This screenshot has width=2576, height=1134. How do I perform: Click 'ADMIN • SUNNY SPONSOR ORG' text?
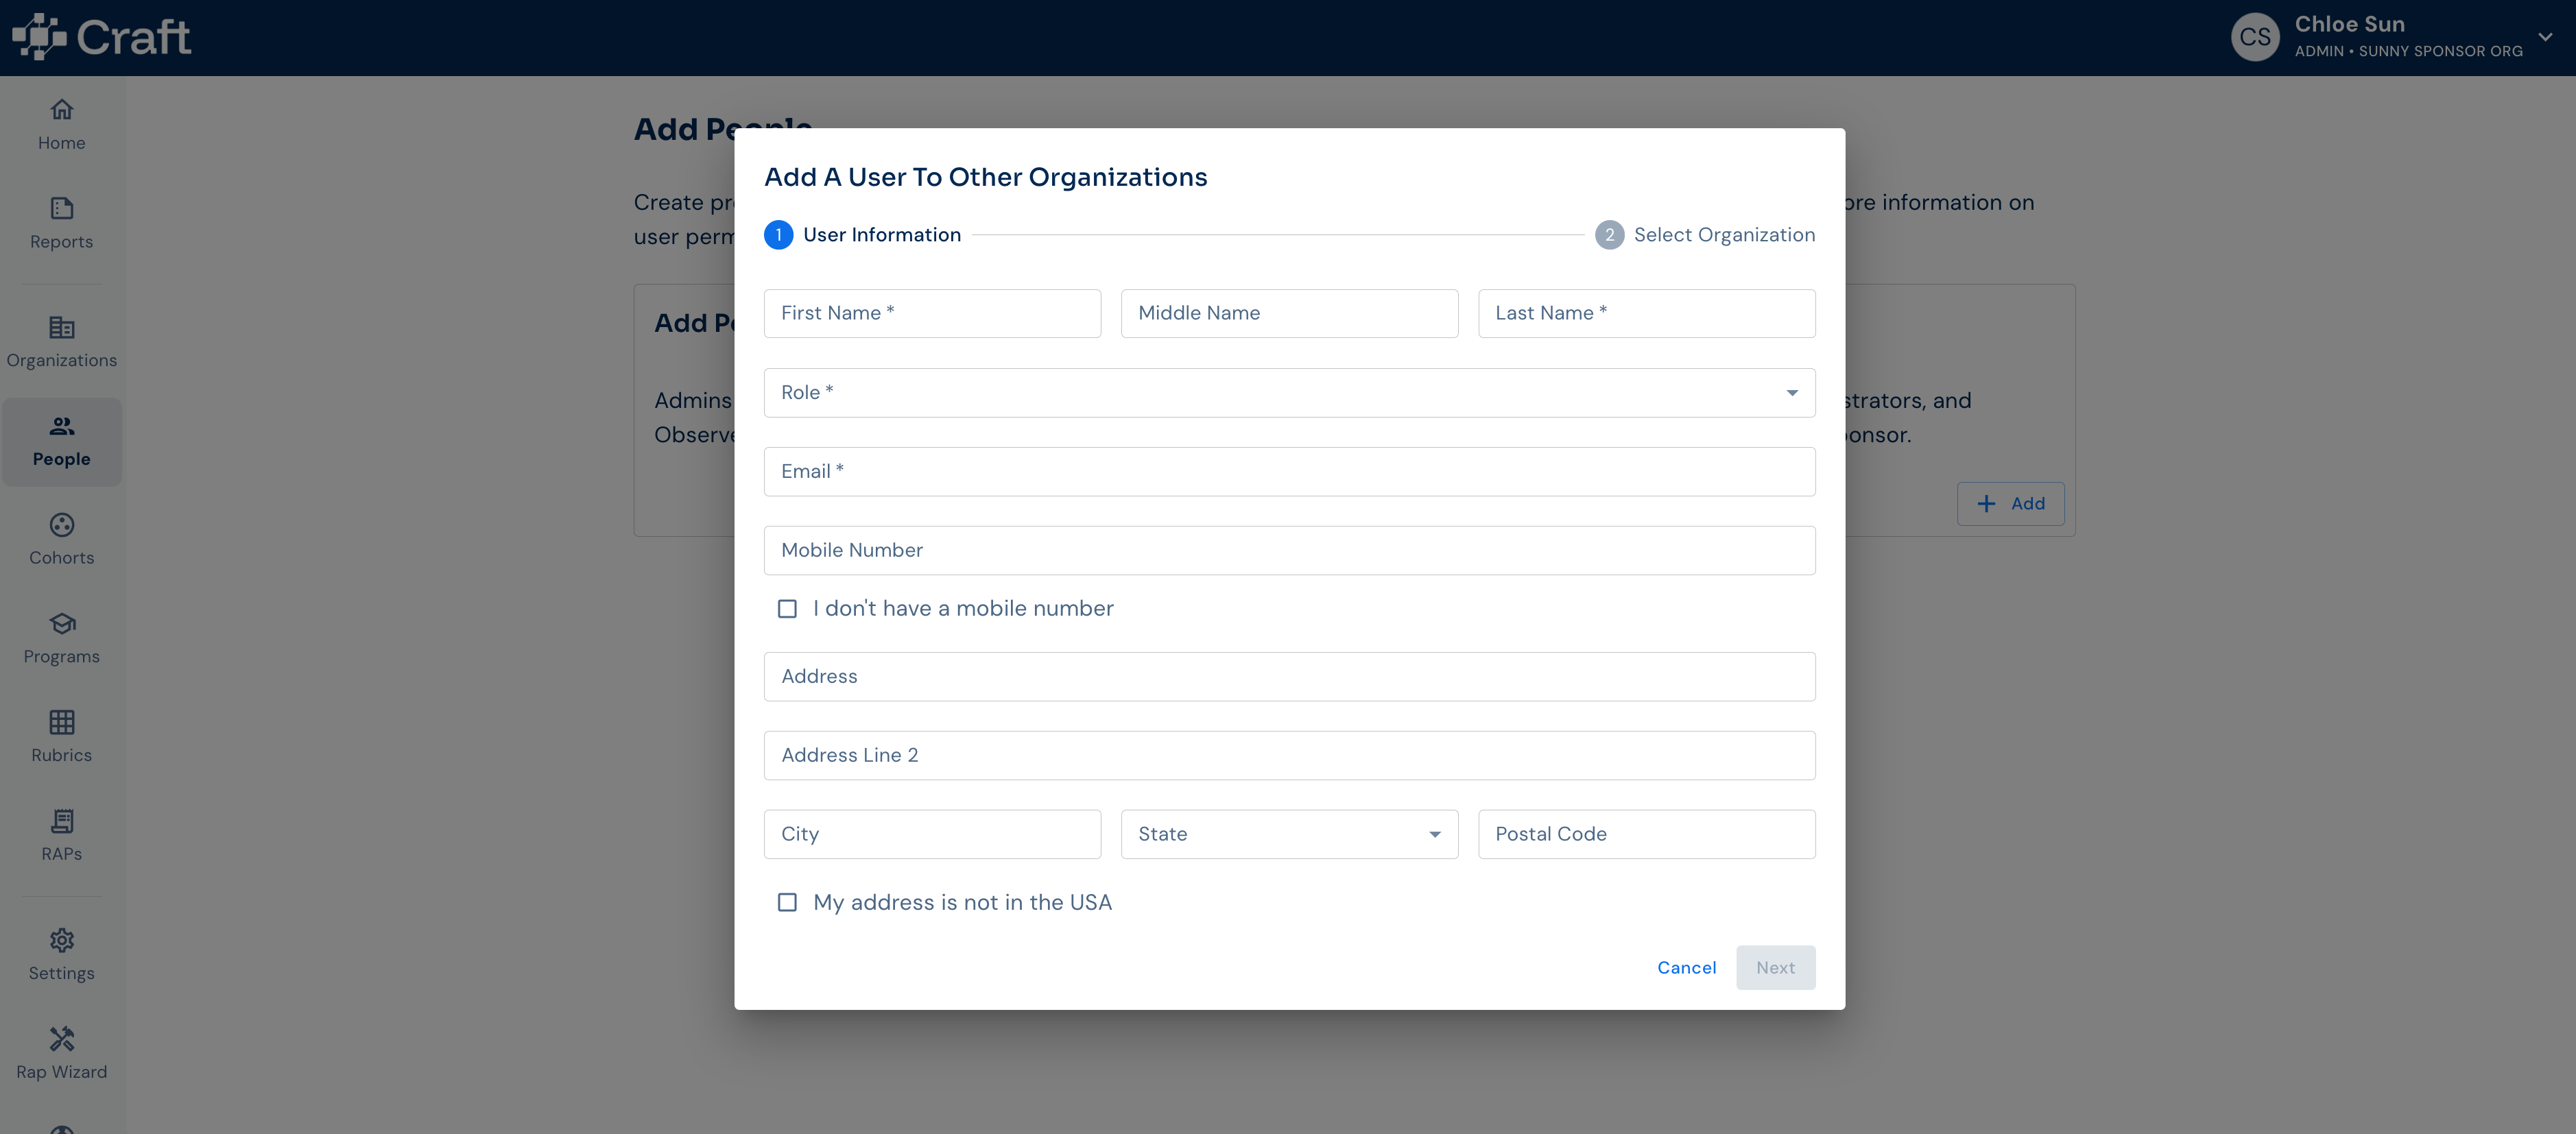tap(2408, 51)
